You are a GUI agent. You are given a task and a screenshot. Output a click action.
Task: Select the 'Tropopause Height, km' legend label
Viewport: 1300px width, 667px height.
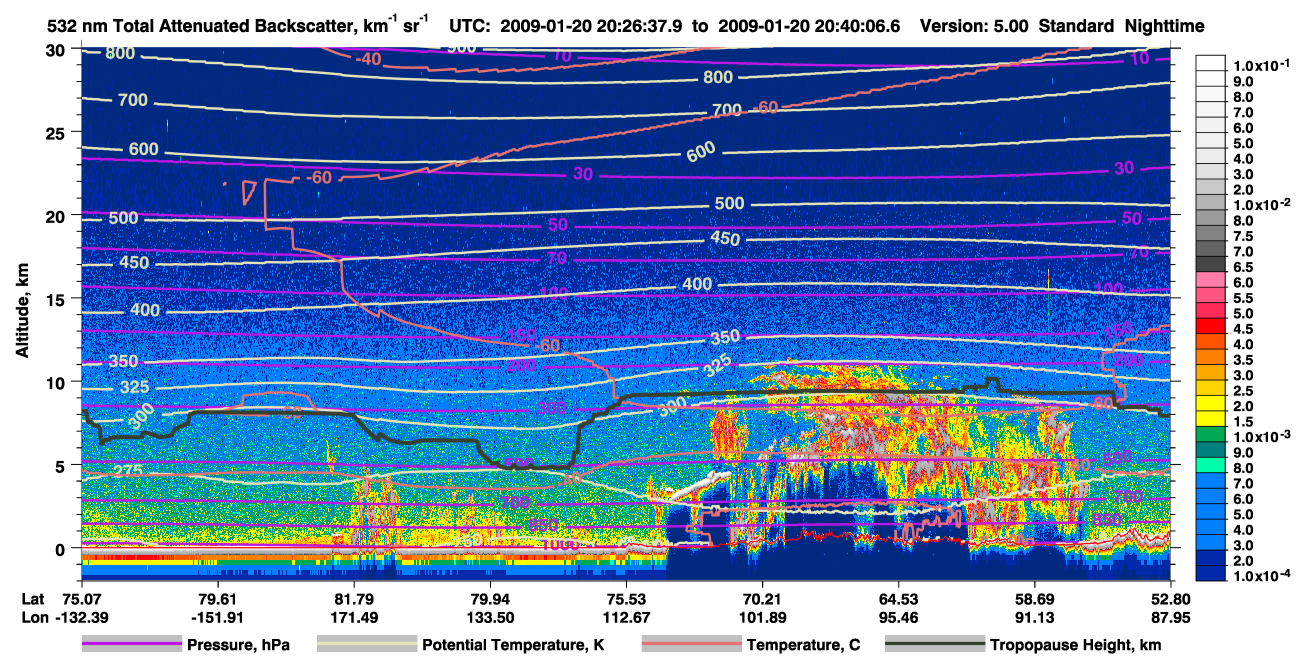tap(1076, 645)
